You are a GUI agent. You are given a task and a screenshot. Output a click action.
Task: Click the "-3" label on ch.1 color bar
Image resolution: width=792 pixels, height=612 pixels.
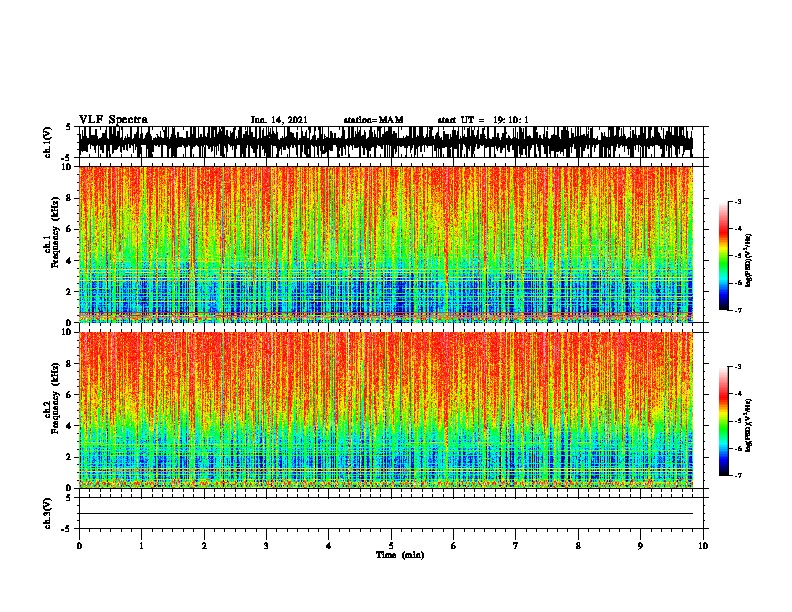click(737, 201)
